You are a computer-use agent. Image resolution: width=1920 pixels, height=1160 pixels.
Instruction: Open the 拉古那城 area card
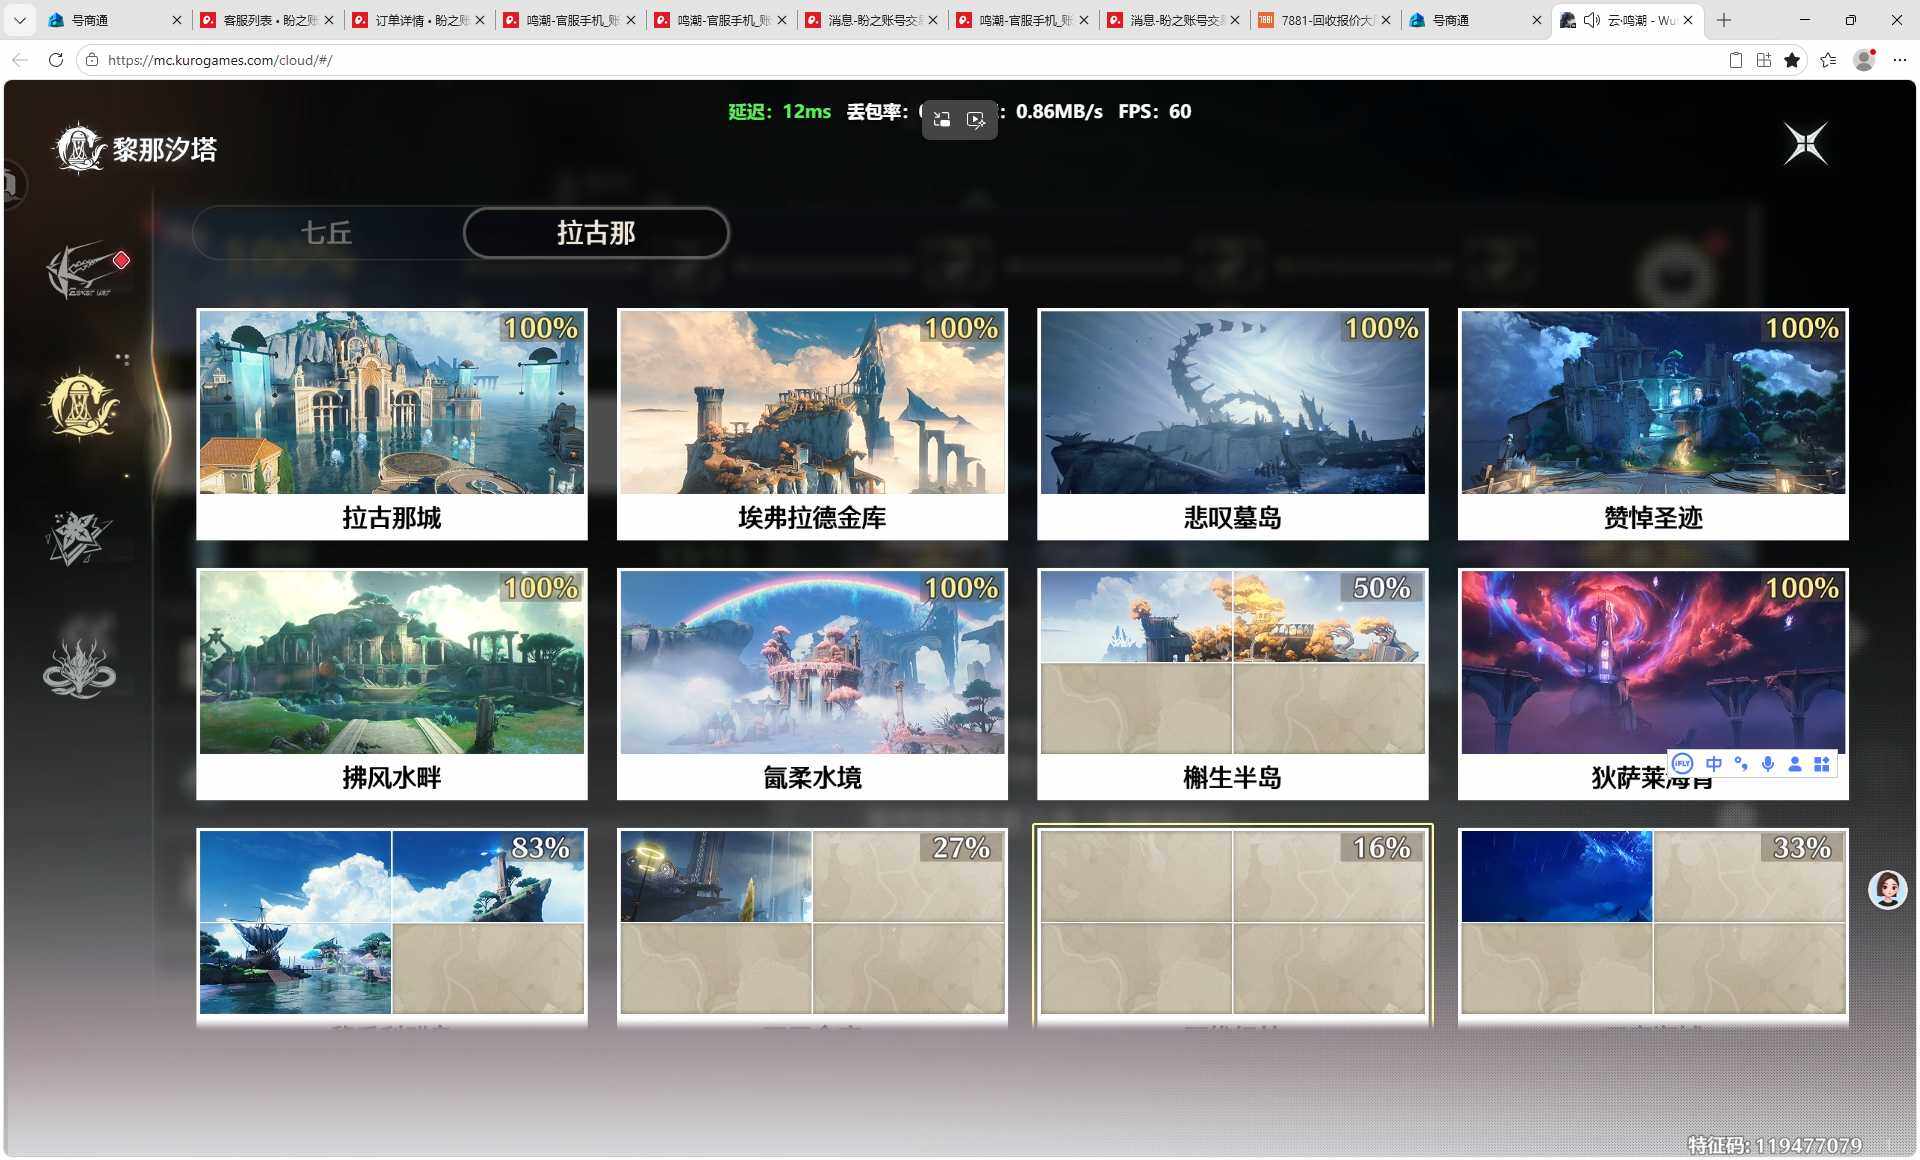(392, 424)
